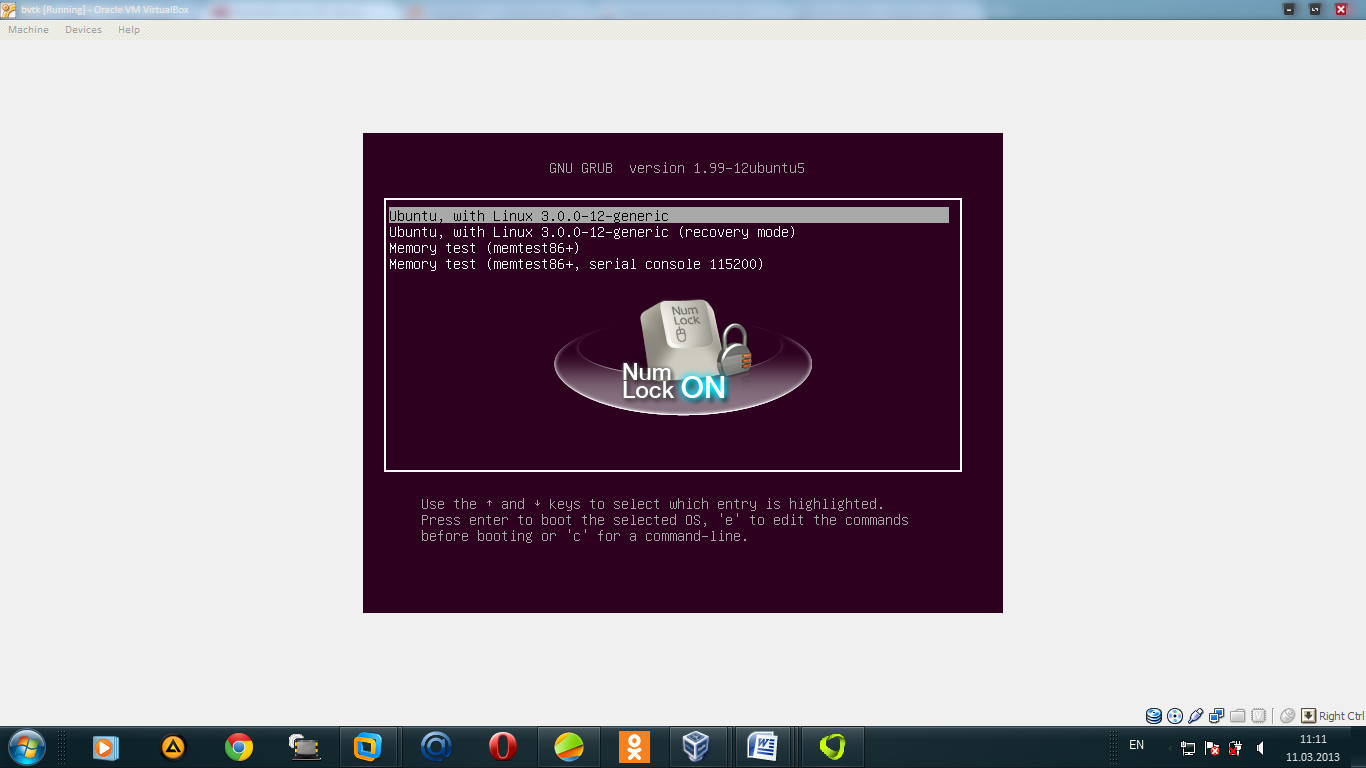Open the hardware device icon in taskbar
This screenshot has width=1366, height=768.
(304, 747)
